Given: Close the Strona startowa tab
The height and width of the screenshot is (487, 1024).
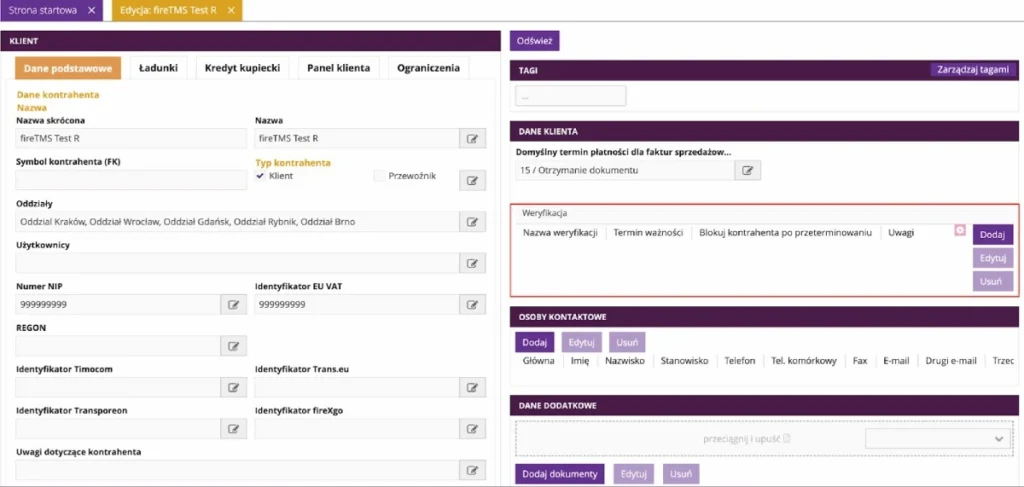Looking at the screenshot, I should tap(91, 11).
